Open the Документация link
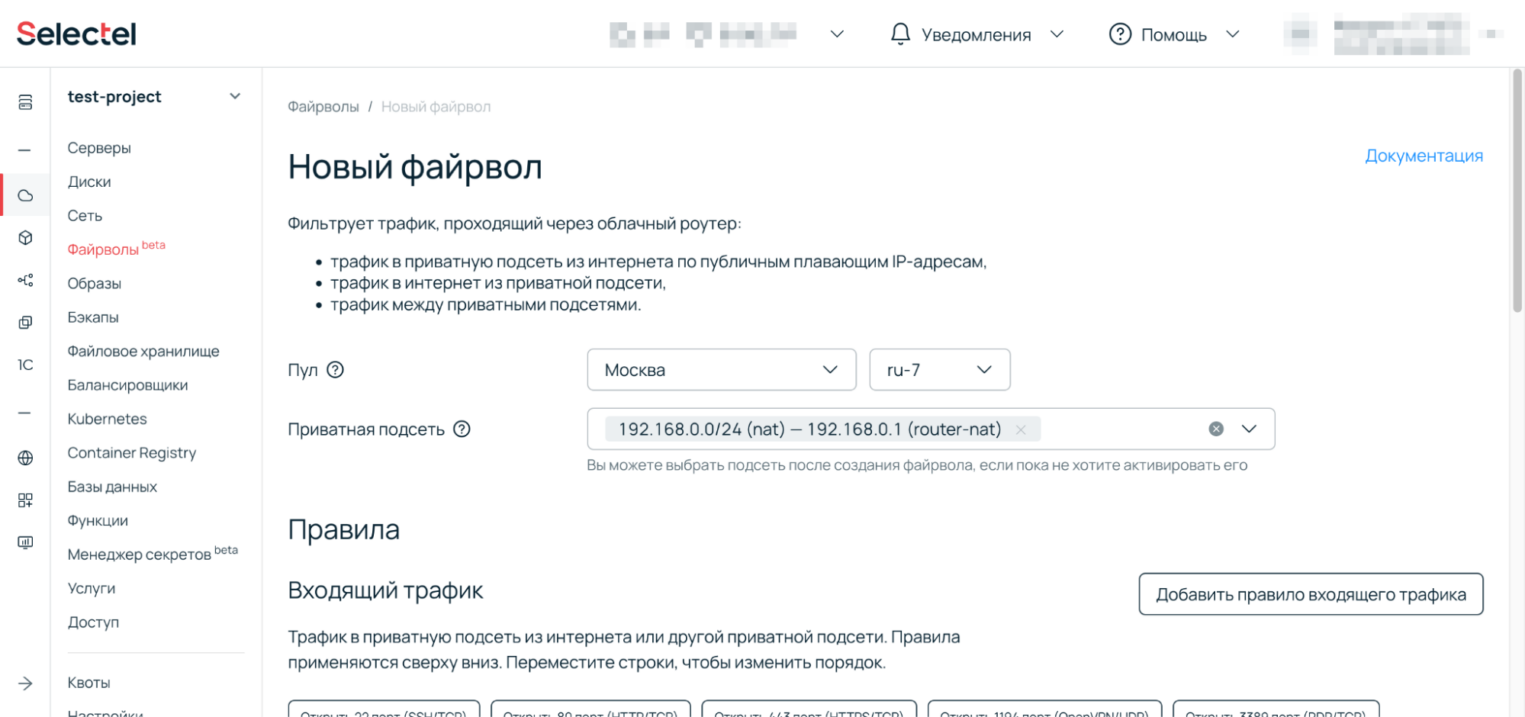The image size is (1525, 717). (x=1424, y=155)
